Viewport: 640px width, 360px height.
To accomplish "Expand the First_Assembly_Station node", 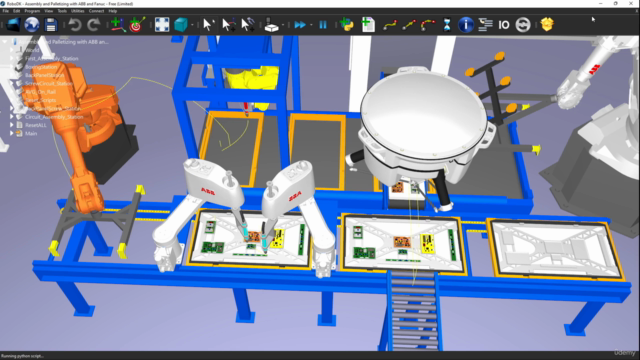I will (x=12, y=58).
